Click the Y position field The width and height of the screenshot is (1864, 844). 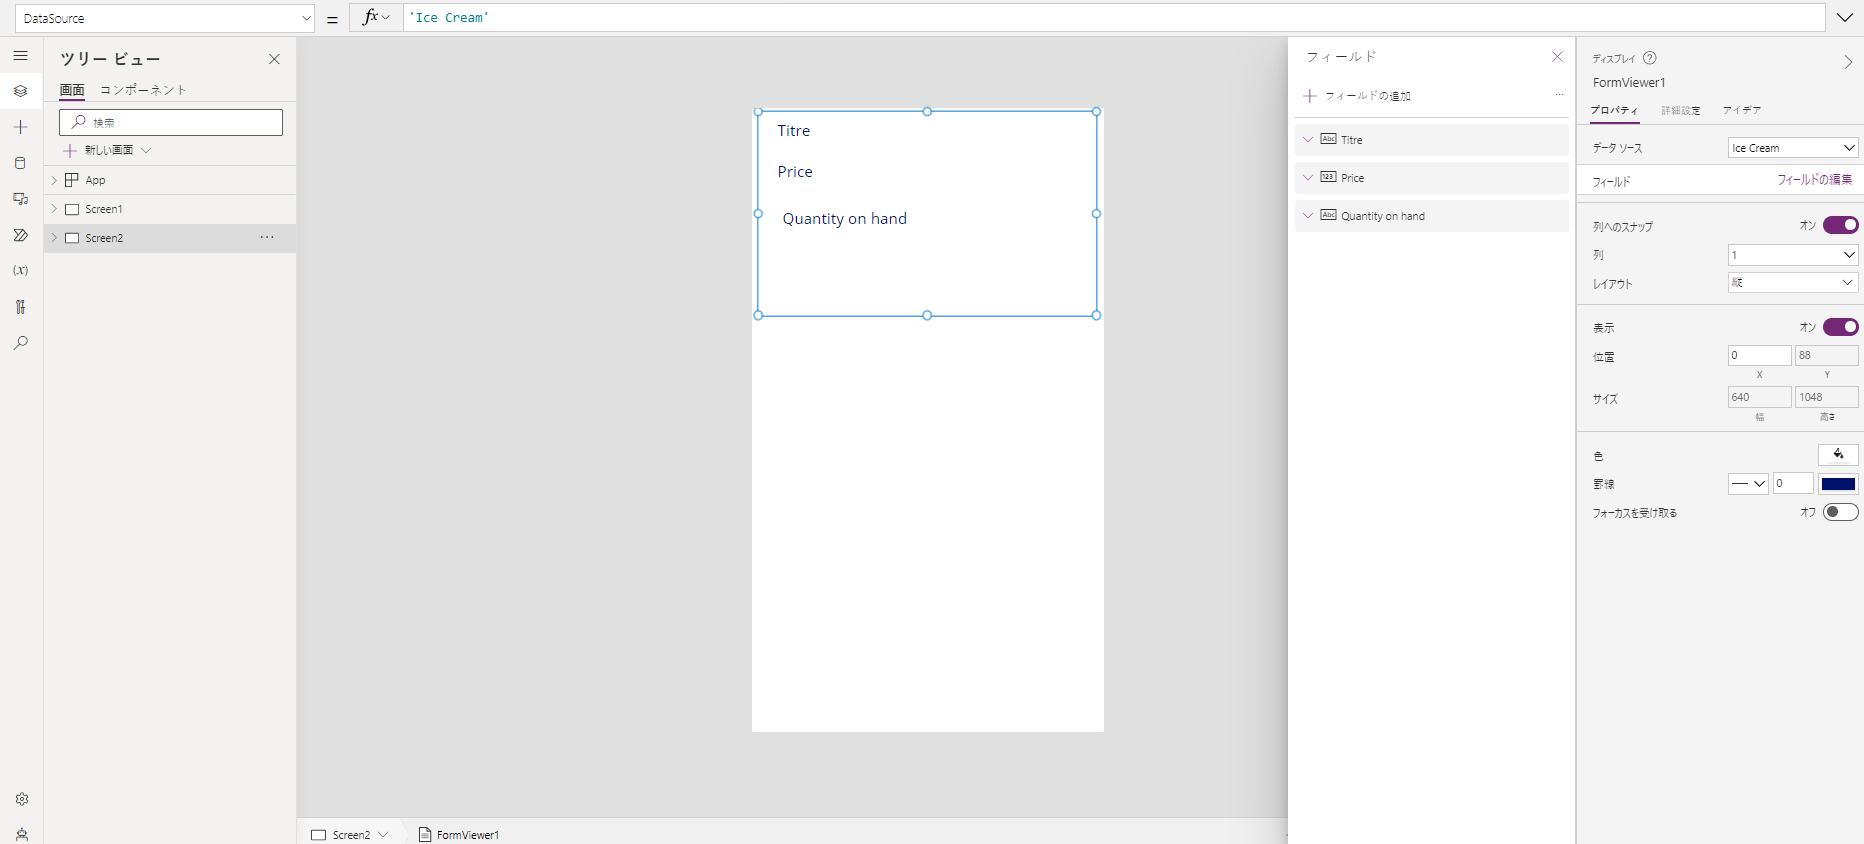click(1826, 355)
